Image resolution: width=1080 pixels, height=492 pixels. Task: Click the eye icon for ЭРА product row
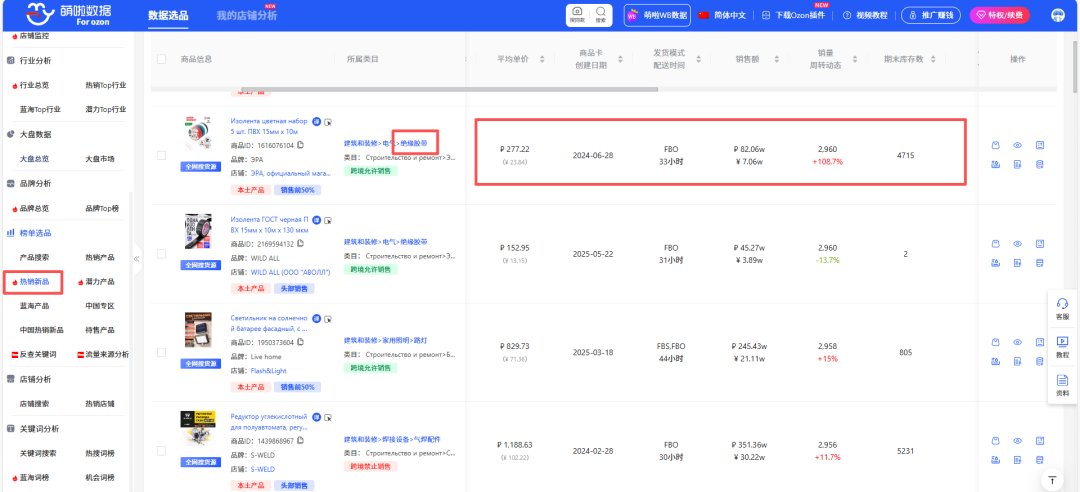(x=1017, y=145)
